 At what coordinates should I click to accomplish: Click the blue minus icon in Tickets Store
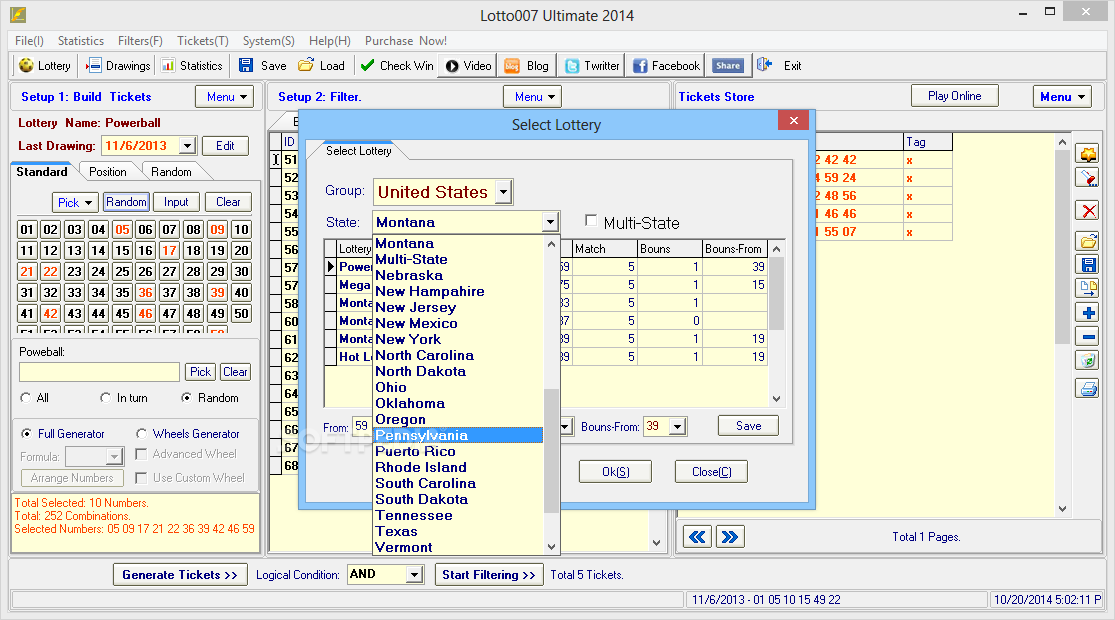(1088, 336)
